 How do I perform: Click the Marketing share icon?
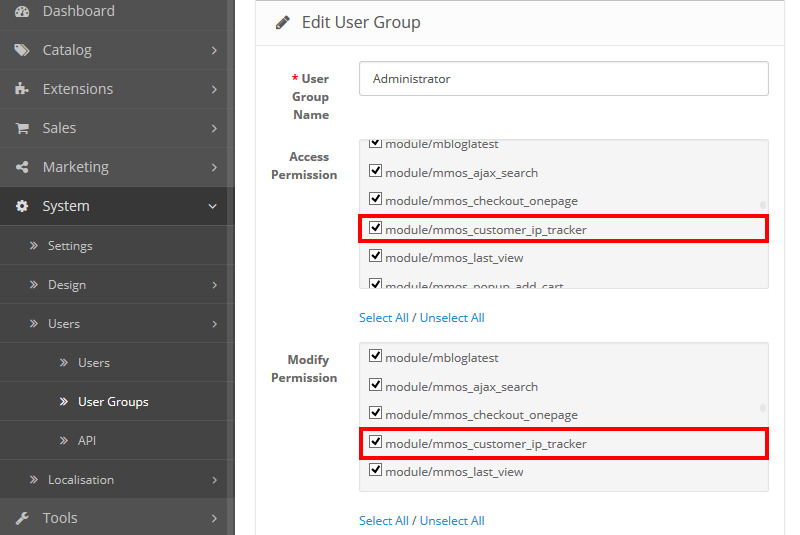click(22, 167)
